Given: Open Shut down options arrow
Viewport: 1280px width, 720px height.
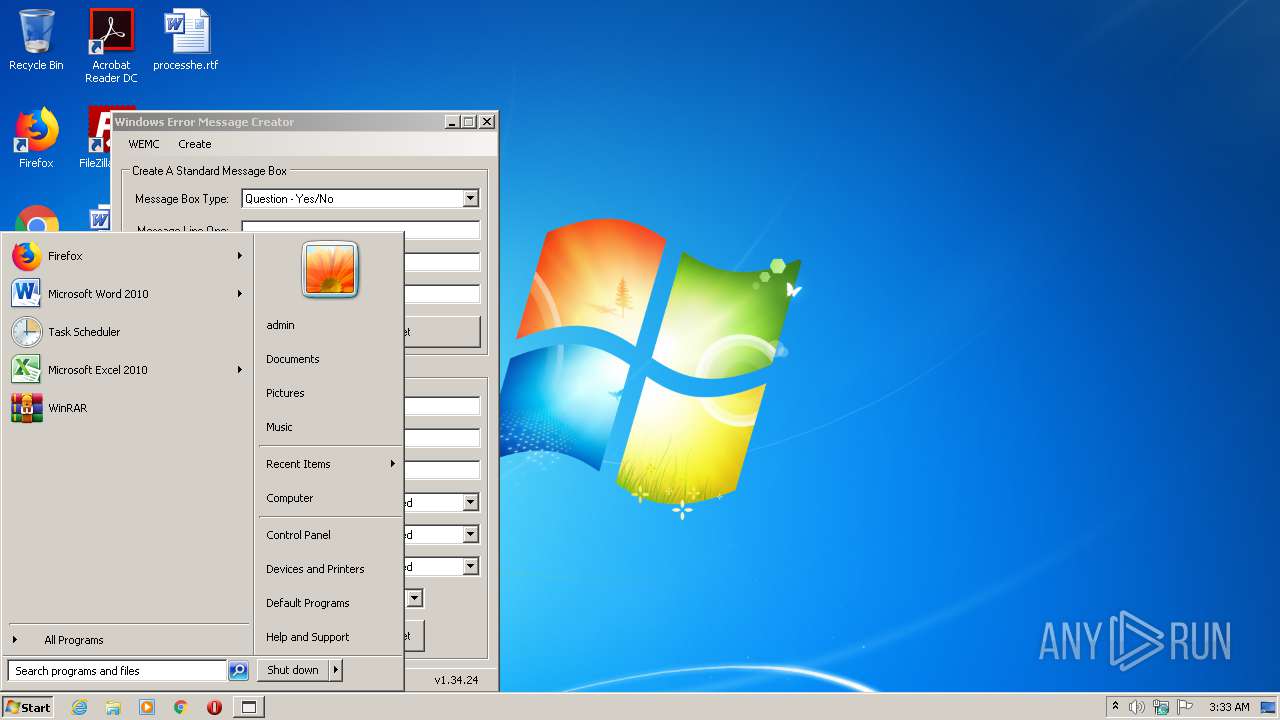Looking at the screenshot, I should click(x=336, y=671).
